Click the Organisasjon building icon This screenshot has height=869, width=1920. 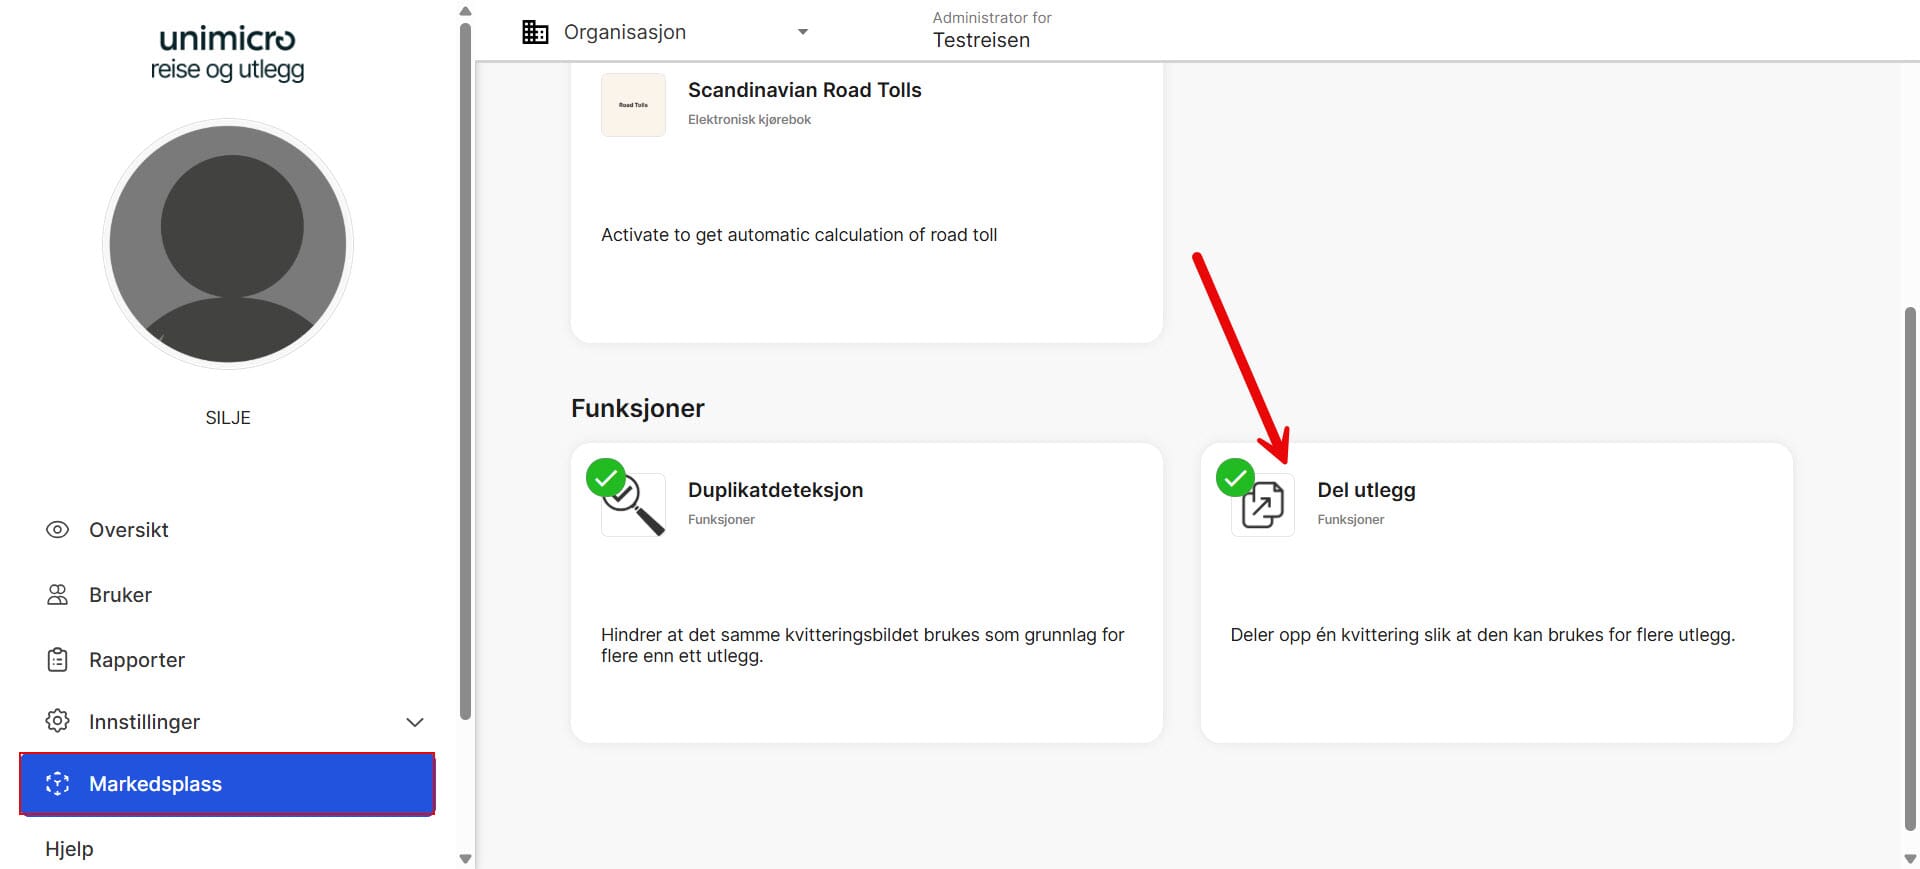coord(535,32)
